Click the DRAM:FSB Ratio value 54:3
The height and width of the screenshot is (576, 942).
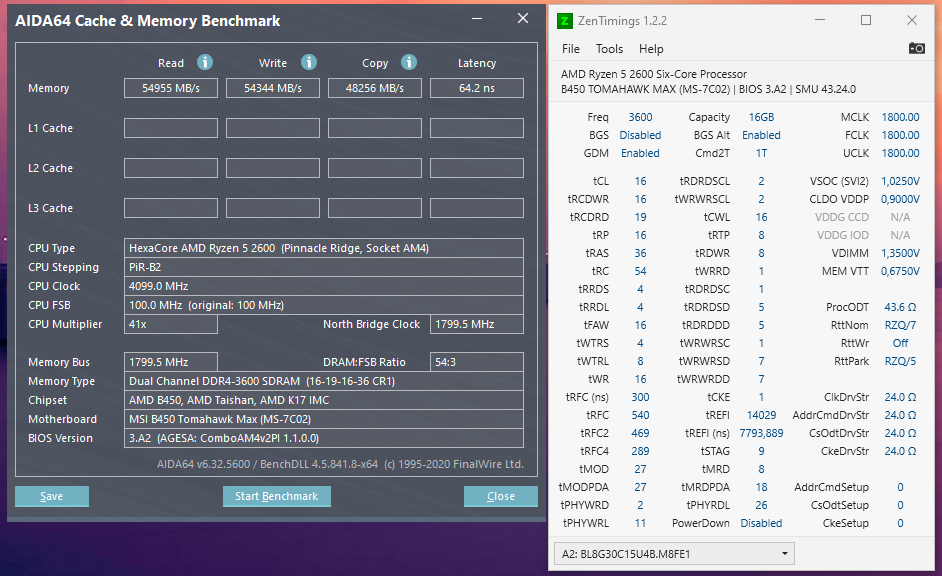pyautogui.click(x=477, y=362)
